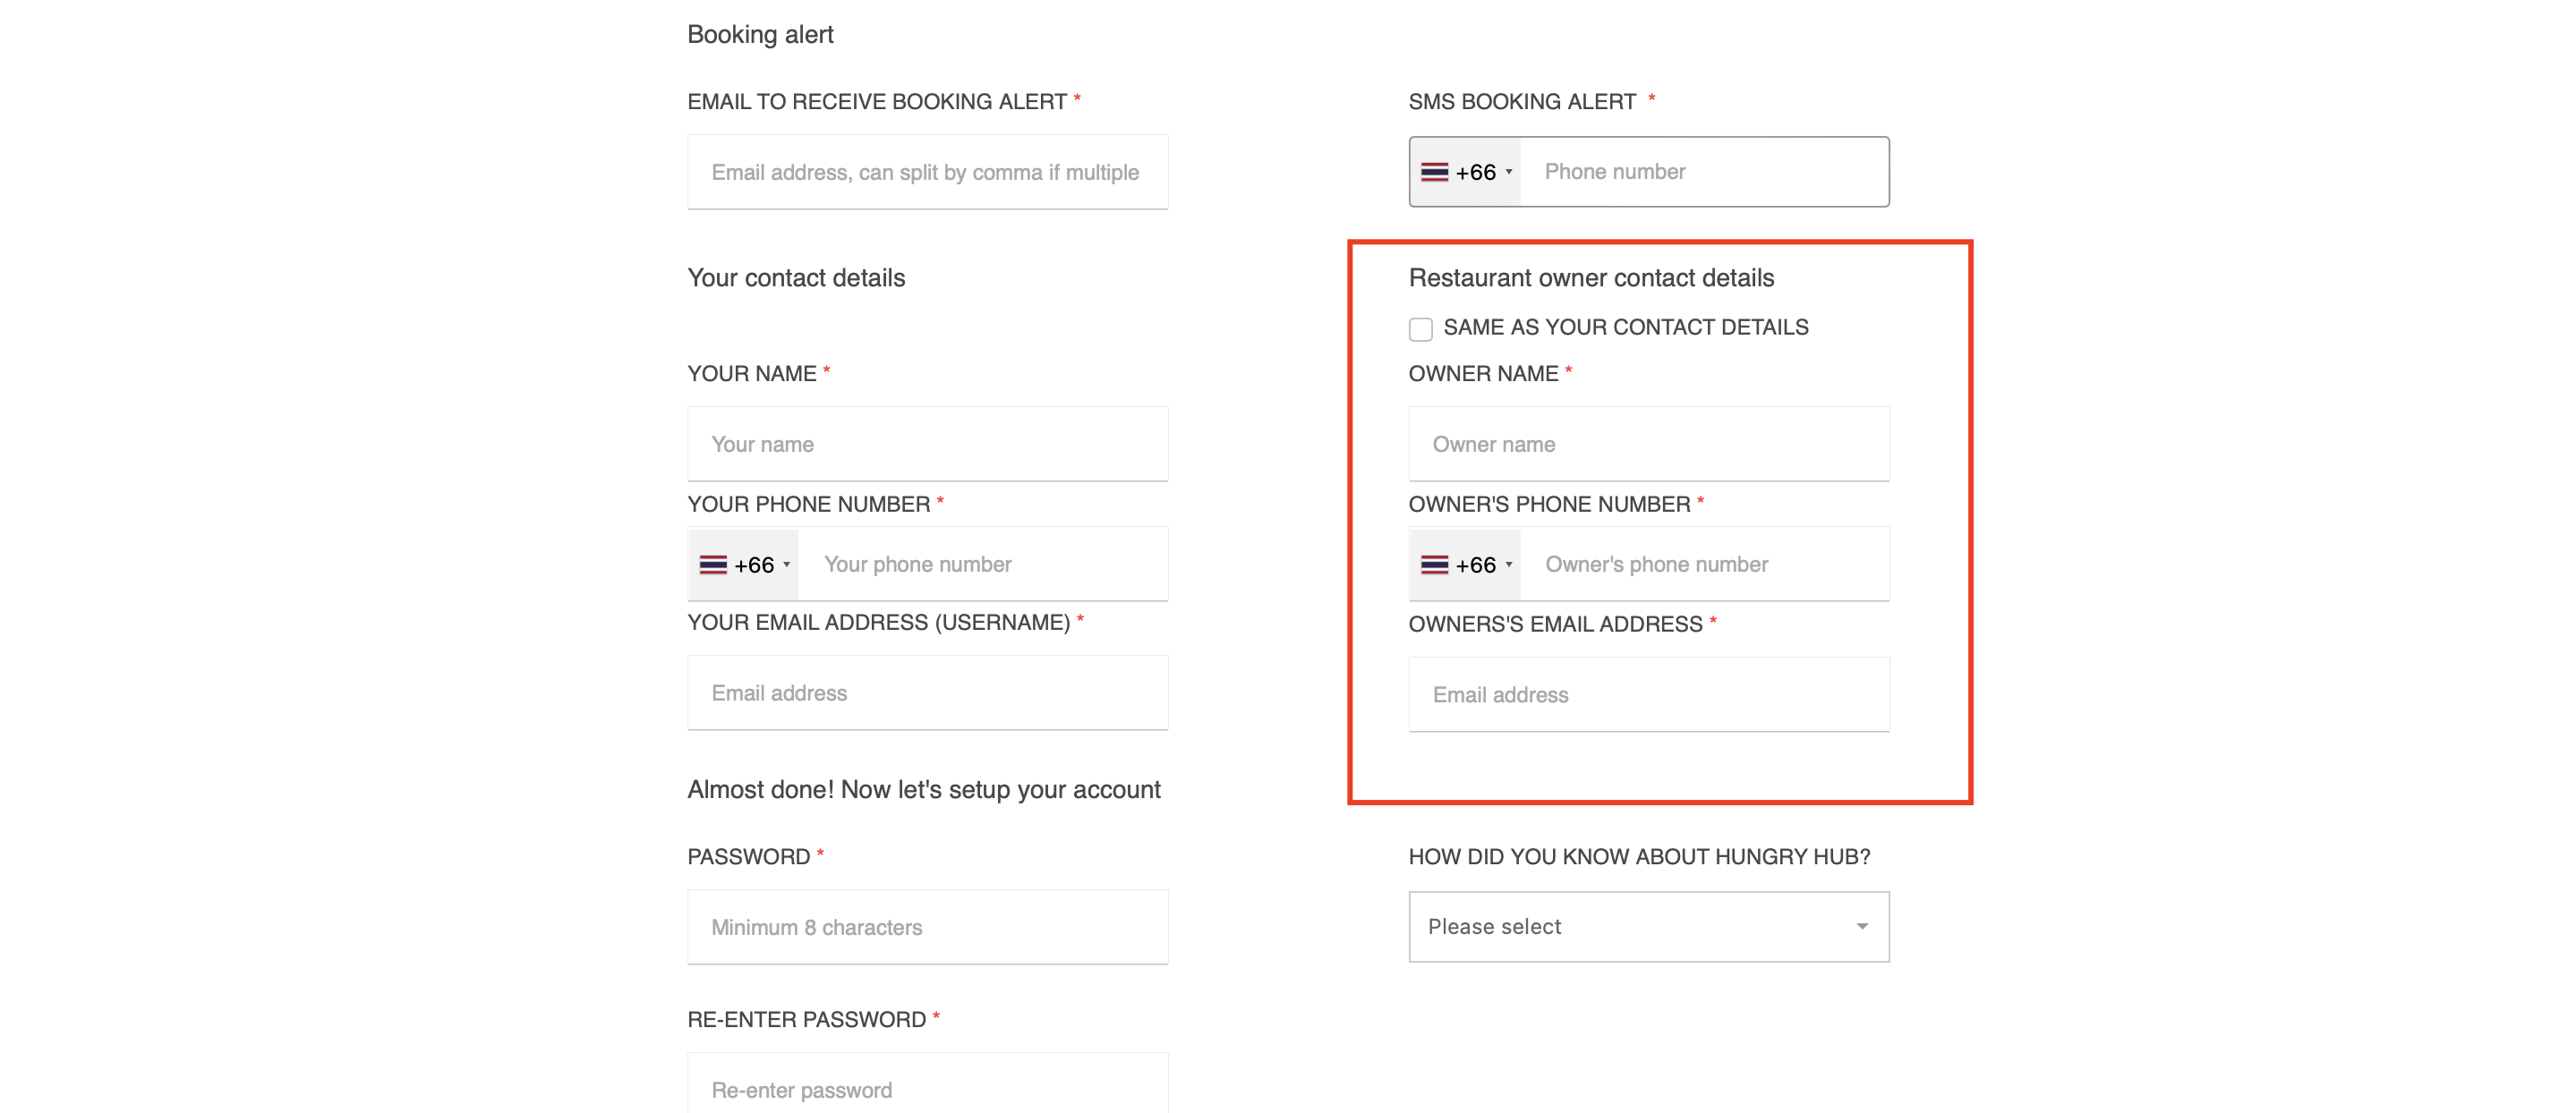Click the booking alert email address field
This screenshot has width=2576, height=1113.
pos(927,172)
